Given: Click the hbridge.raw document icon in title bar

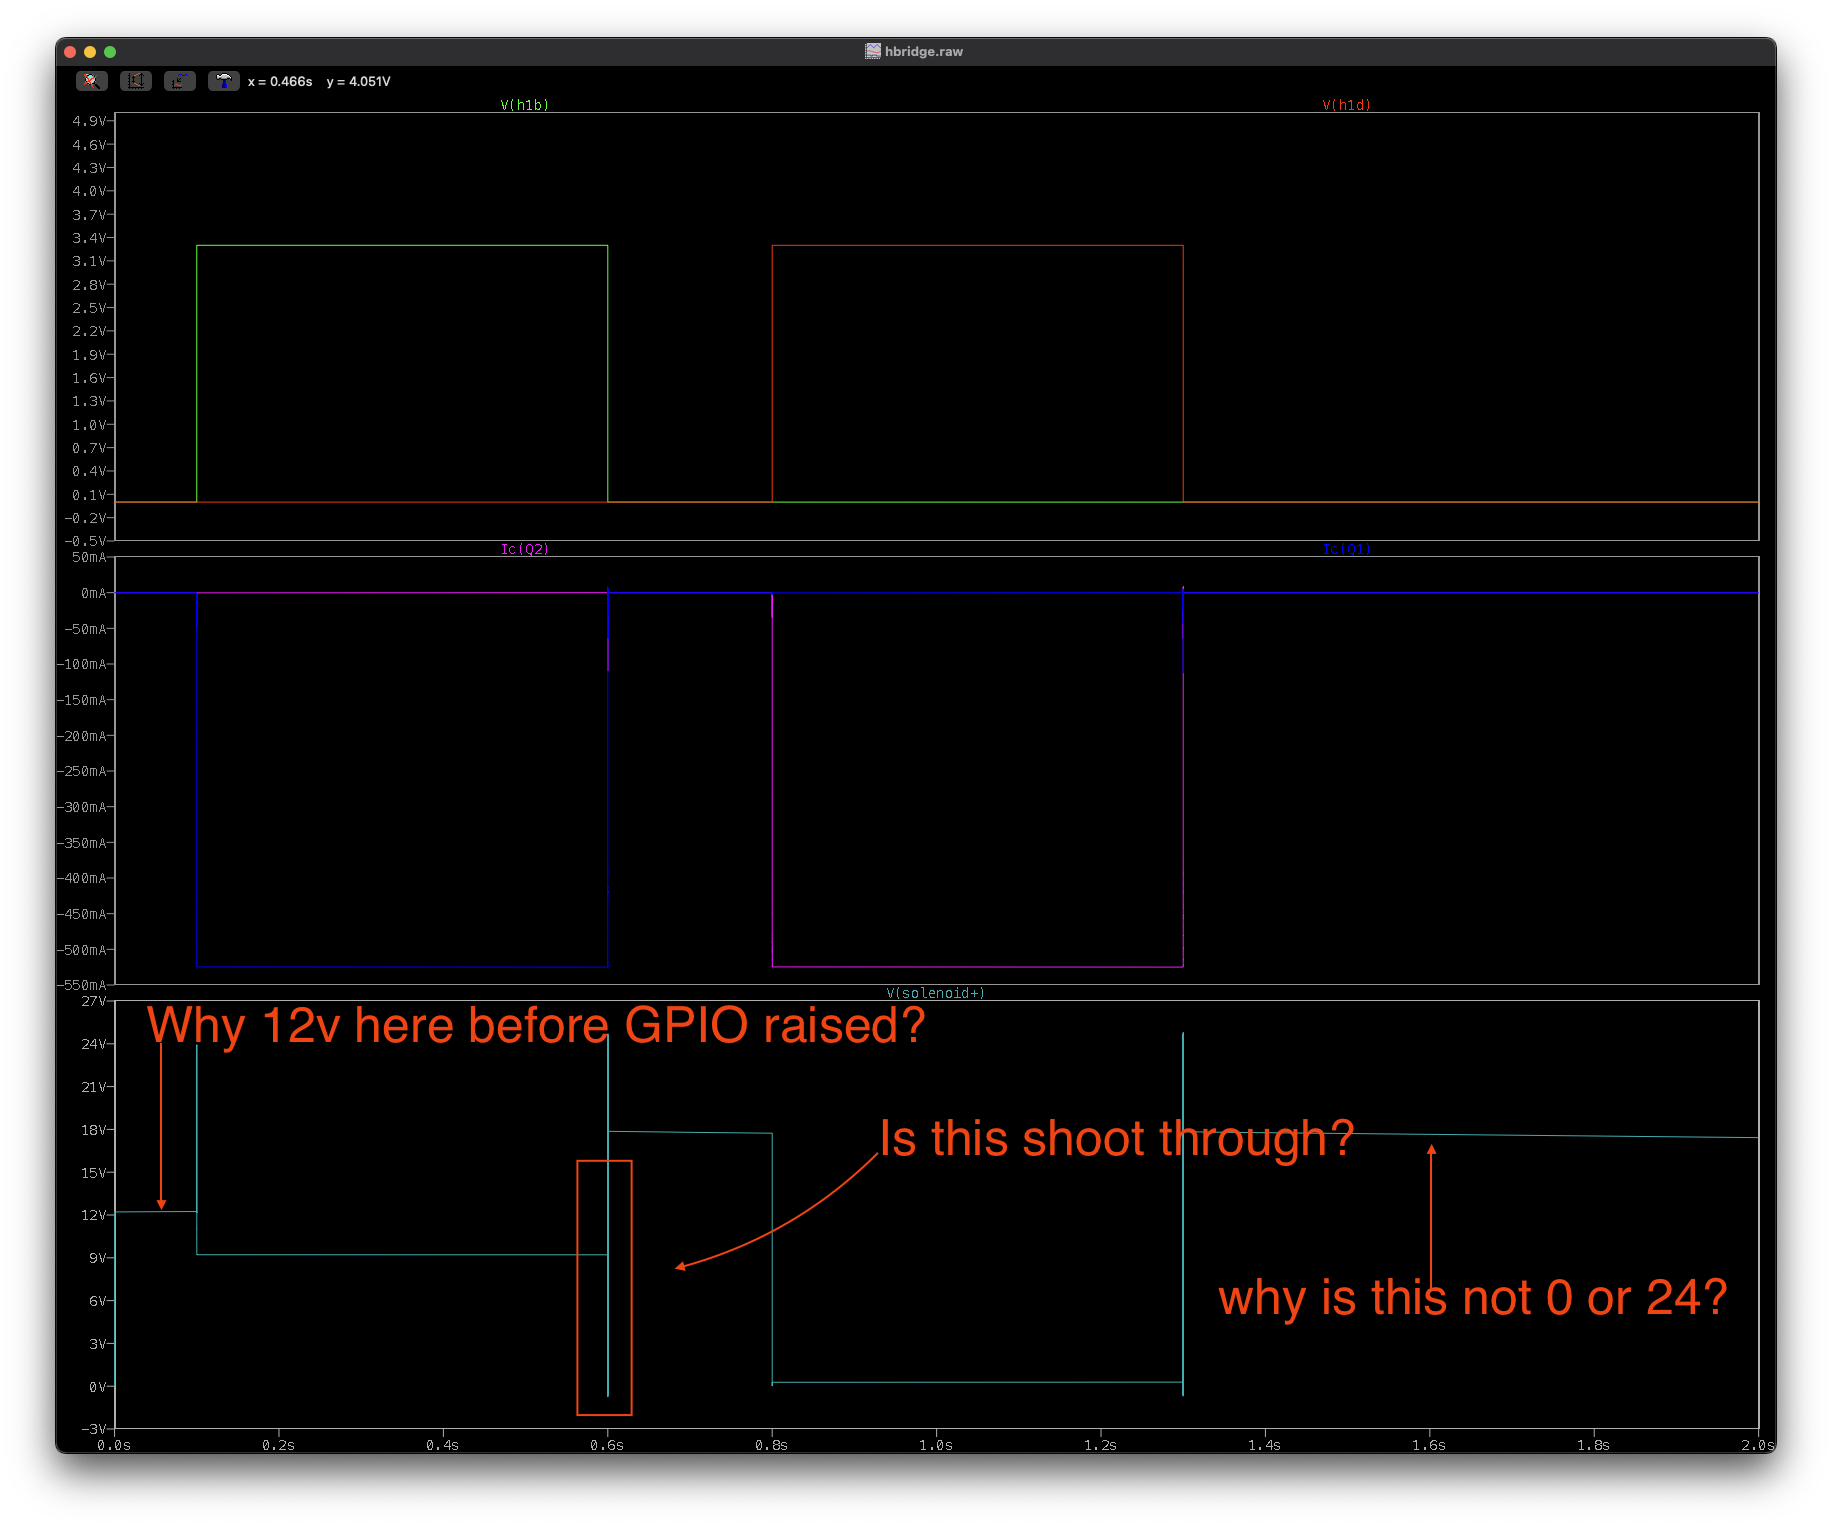Looking at the screenshot, I should pyautogui.click(x=873, y=51).
